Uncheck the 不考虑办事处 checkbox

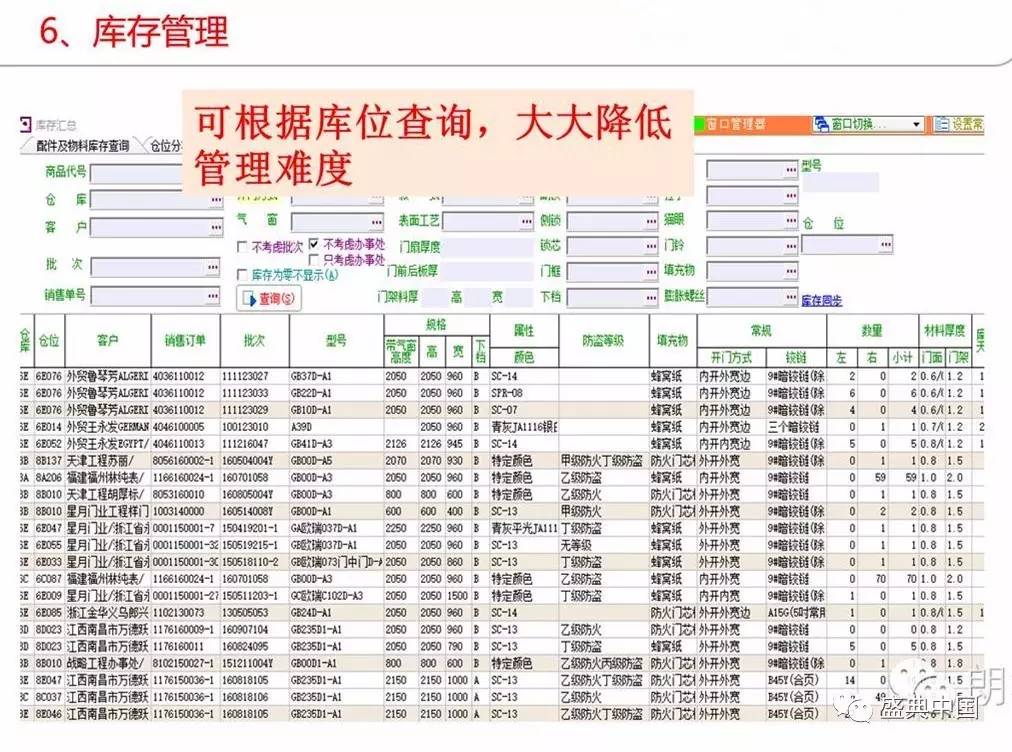pos(314,244)
